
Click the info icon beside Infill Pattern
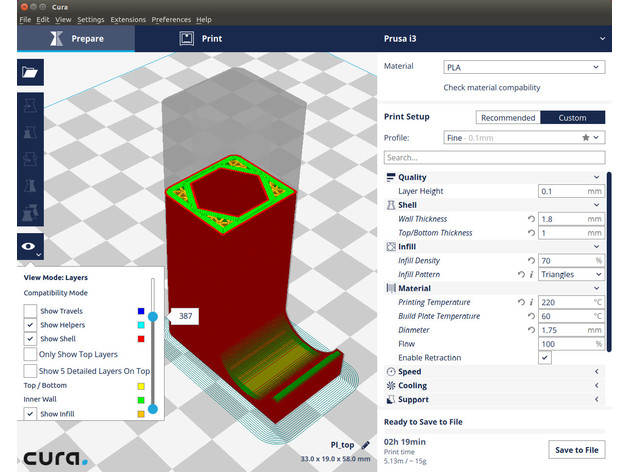531,274
